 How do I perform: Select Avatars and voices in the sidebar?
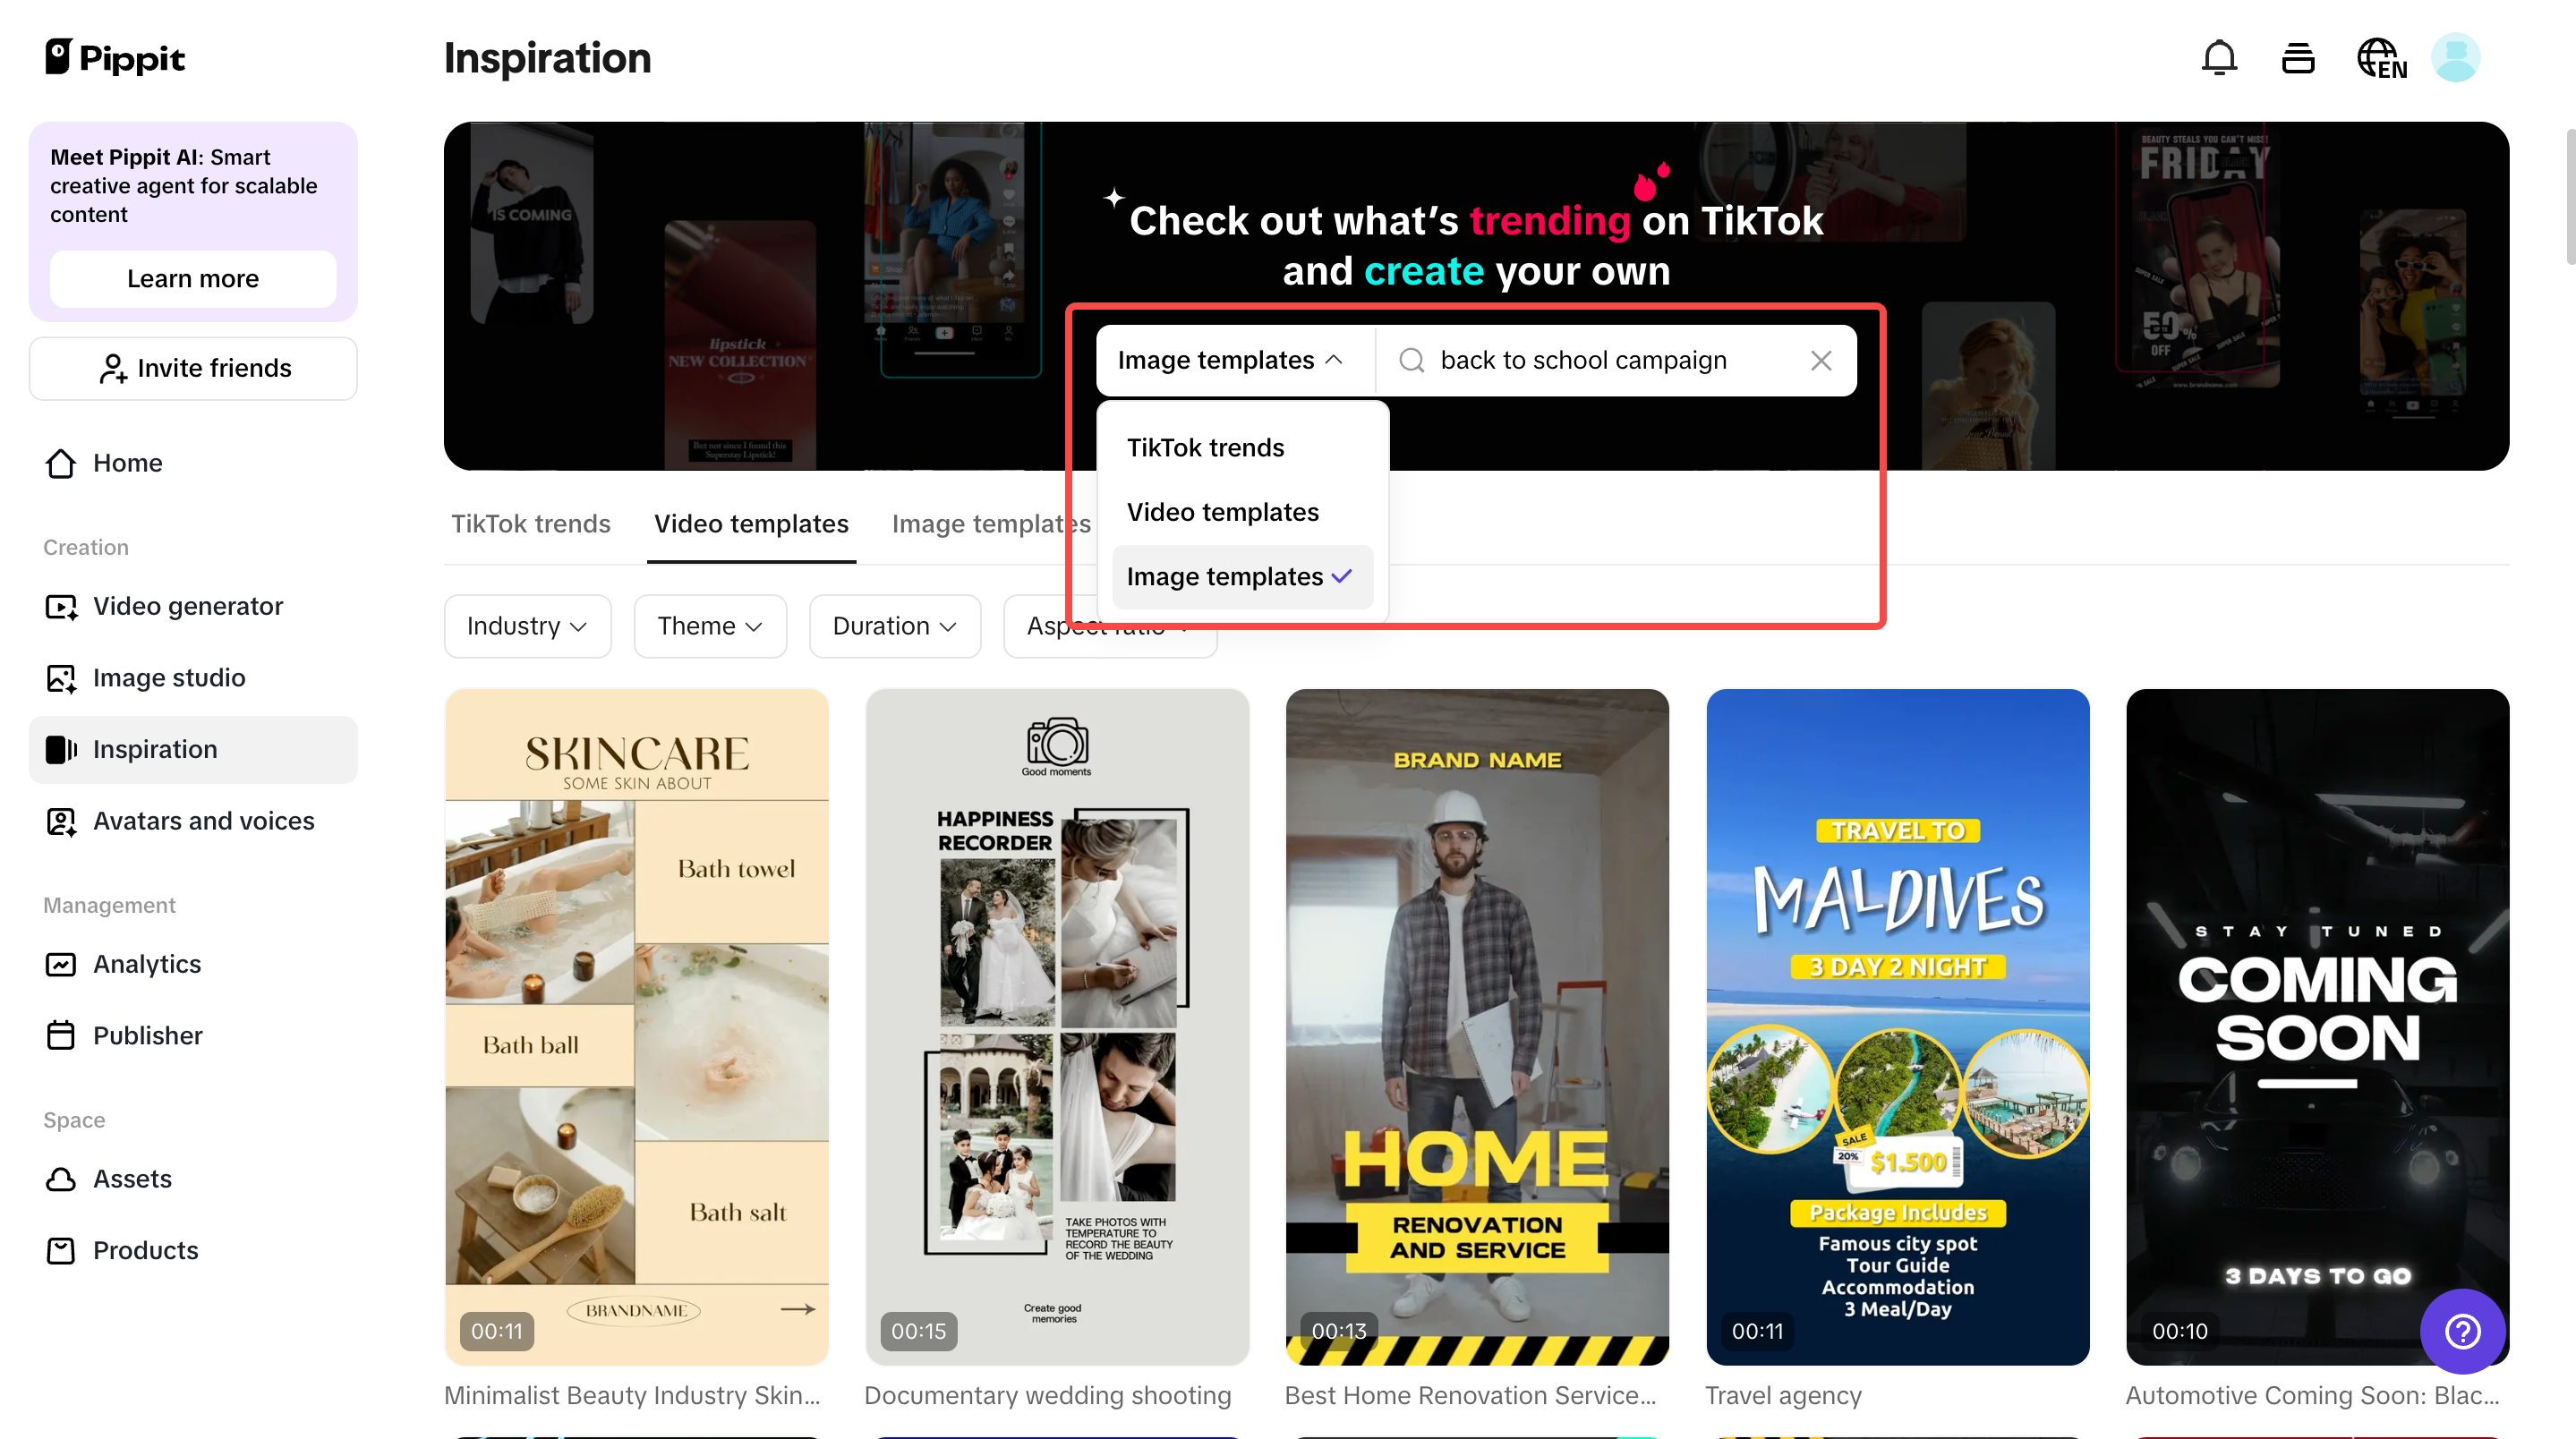click(x=203, y=820)
